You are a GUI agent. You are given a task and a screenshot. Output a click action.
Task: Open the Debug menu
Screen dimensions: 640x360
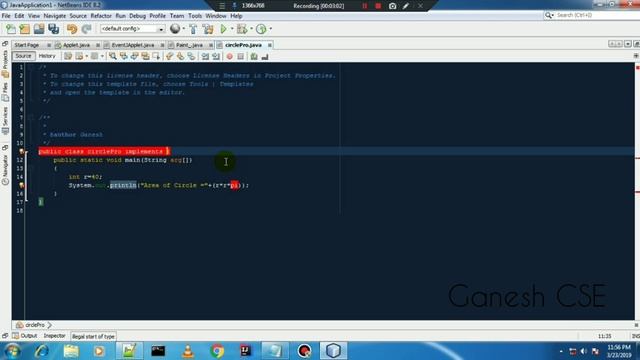pyautogui.click(x=138, y=16)
